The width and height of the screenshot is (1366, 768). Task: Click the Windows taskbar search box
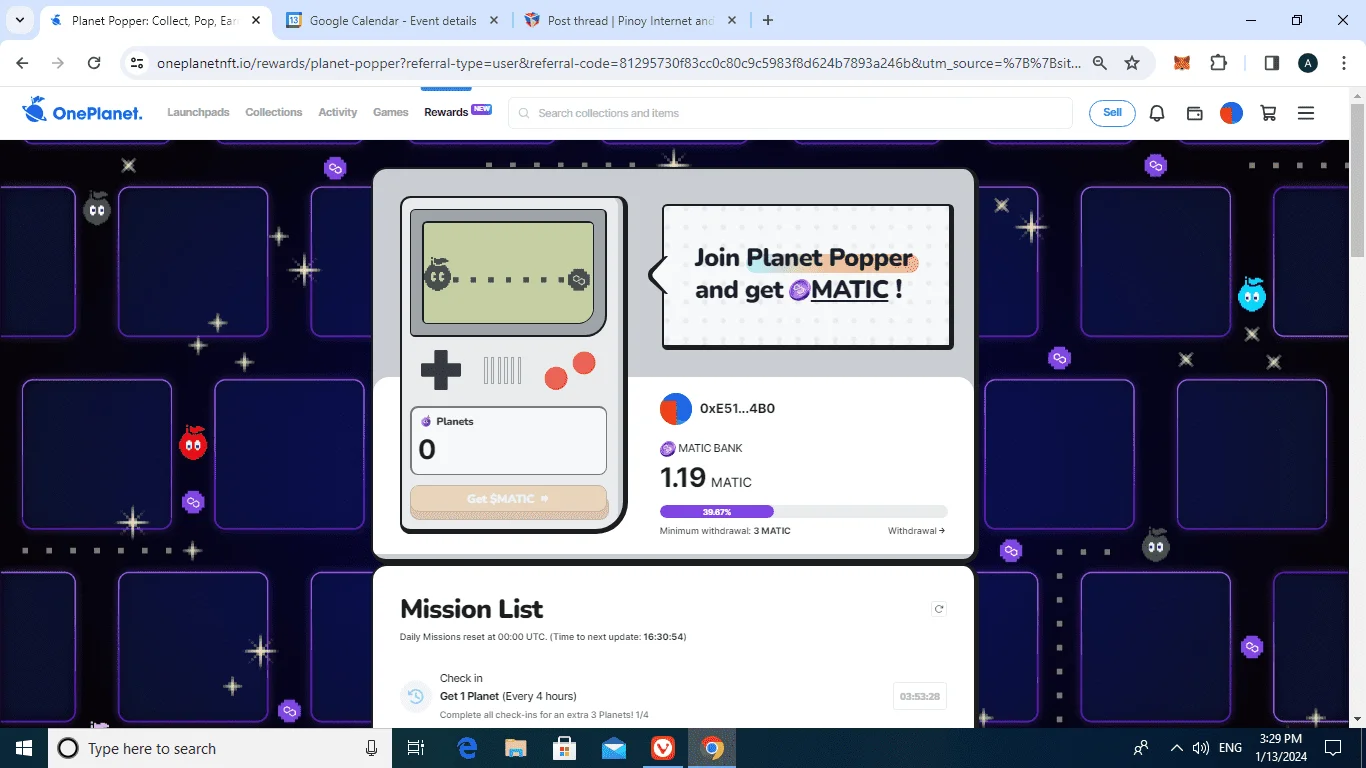click(218, 748)
